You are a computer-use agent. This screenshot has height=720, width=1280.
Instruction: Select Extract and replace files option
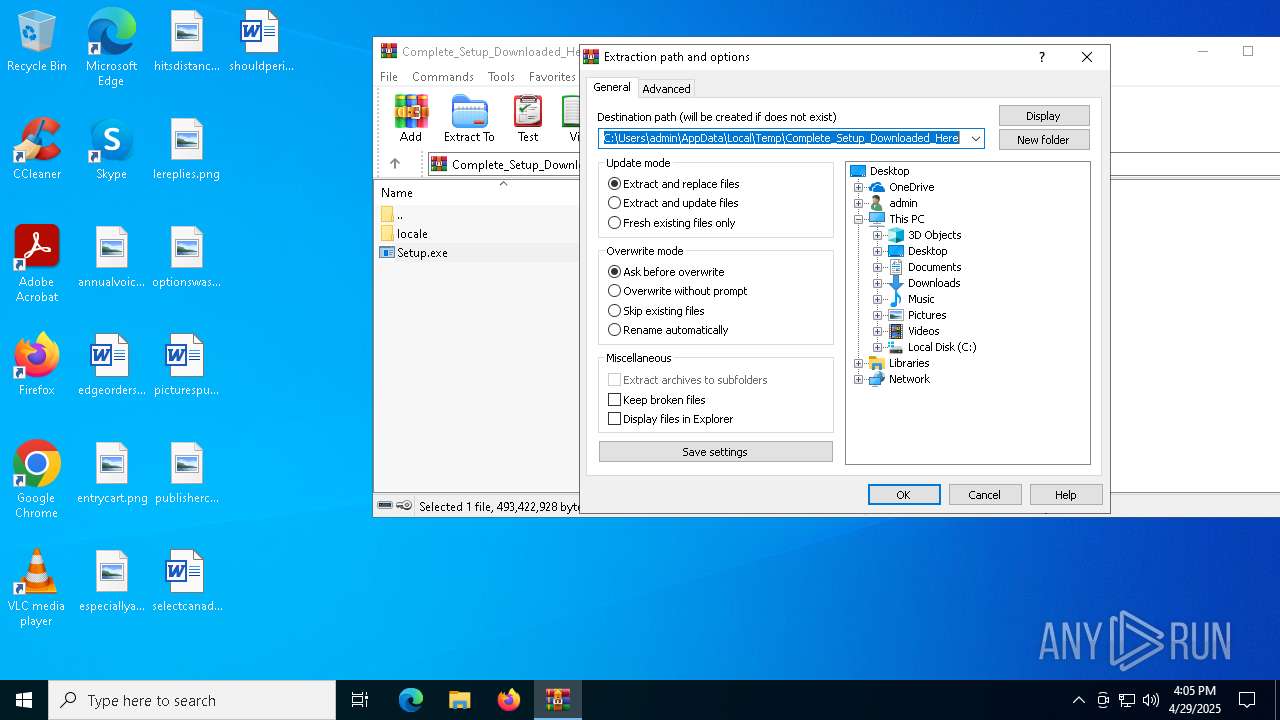coord(674,184)
